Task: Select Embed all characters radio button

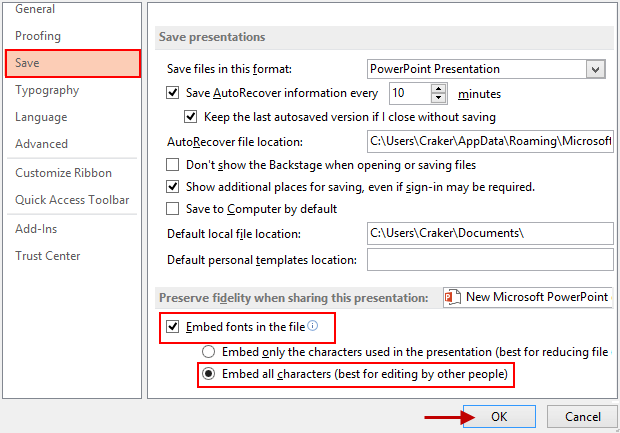Action: (208, 374)
